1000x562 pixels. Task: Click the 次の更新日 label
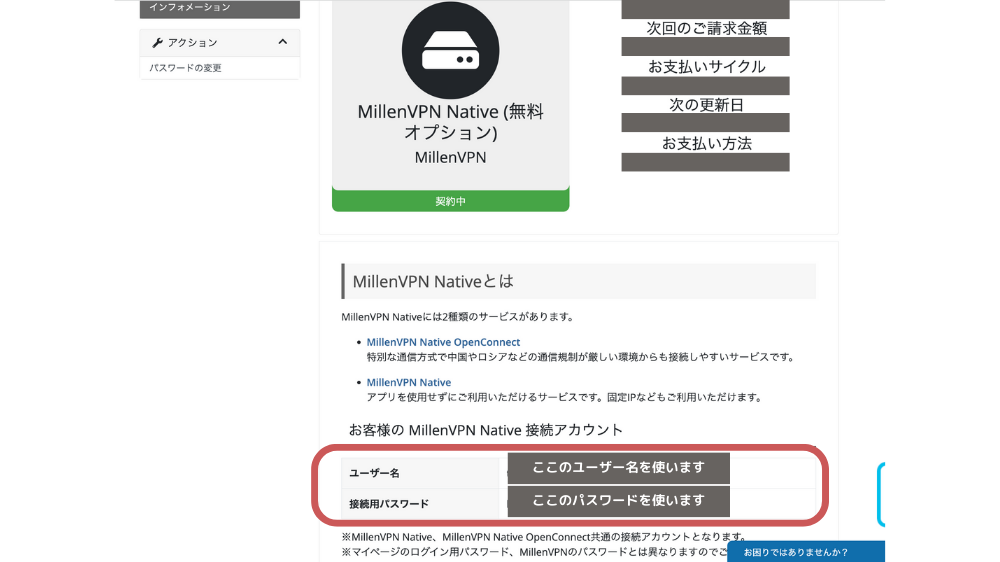(706, 104)
